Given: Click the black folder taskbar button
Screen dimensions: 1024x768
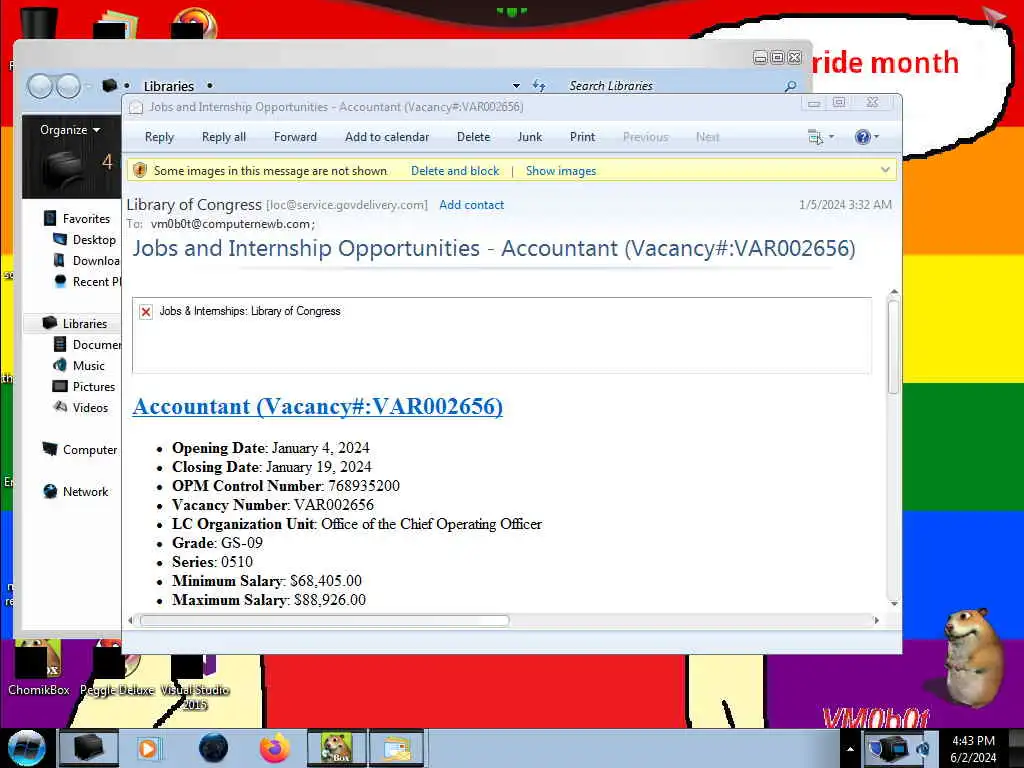Looking at the screenshot, I should tap(89, 748).
